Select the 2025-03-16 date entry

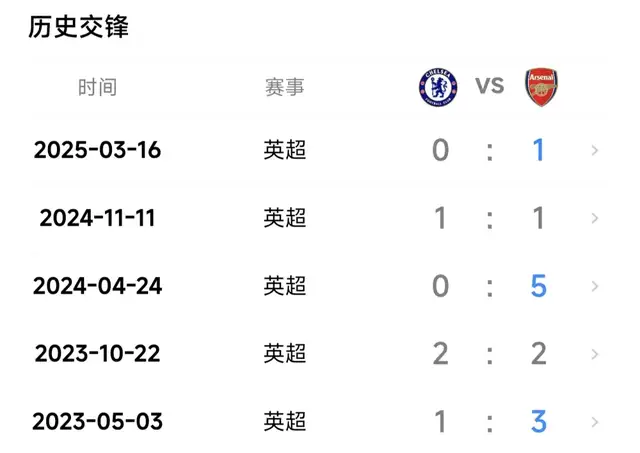97,151
